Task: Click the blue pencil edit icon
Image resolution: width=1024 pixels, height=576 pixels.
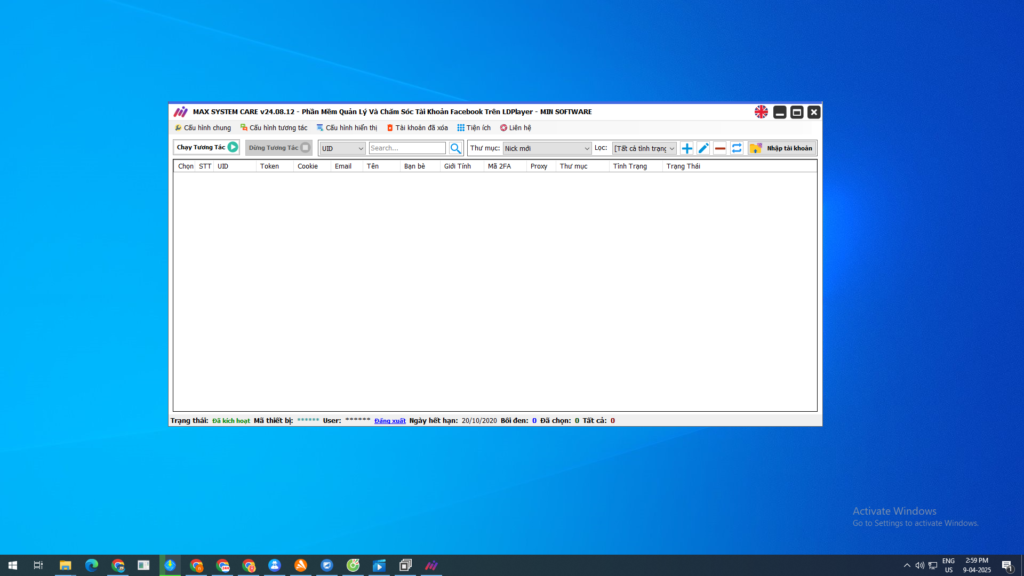Action: click(701, 147)
